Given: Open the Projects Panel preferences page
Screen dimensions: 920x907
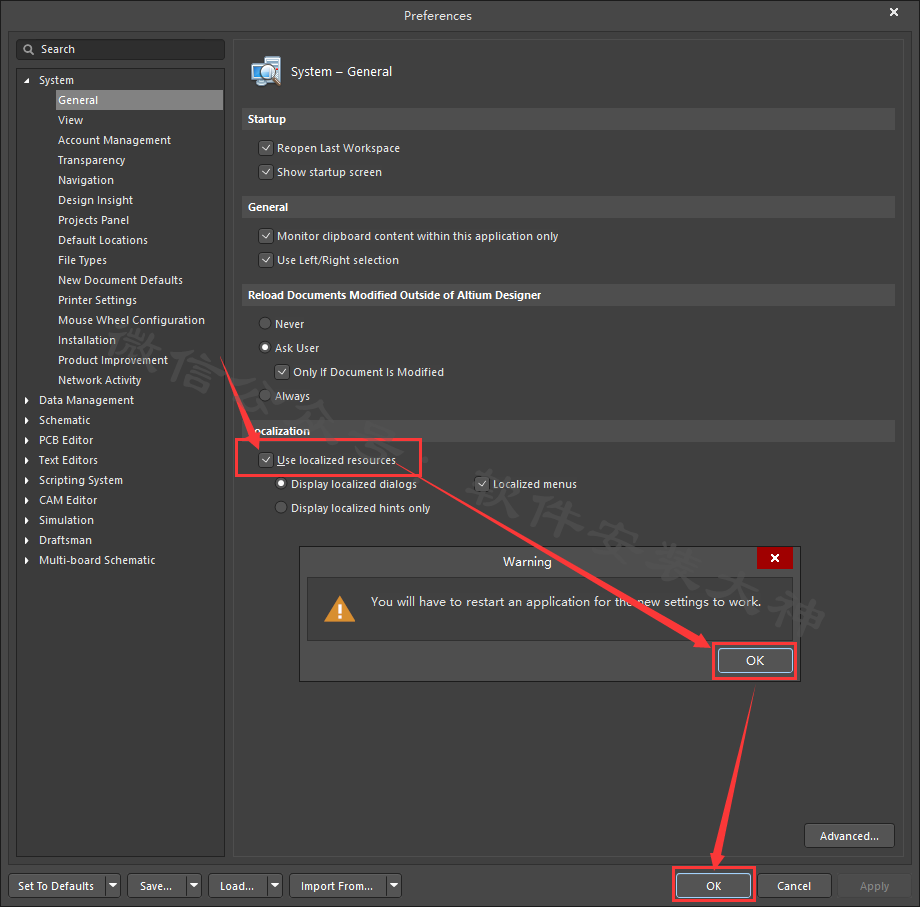Looking at the screenshot, I should [x=93, y=220].
